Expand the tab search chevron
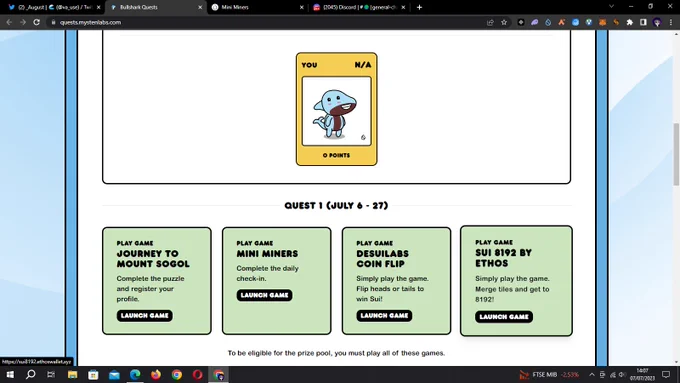The width and height of the screenshot is (680, 383). (611, 7)
